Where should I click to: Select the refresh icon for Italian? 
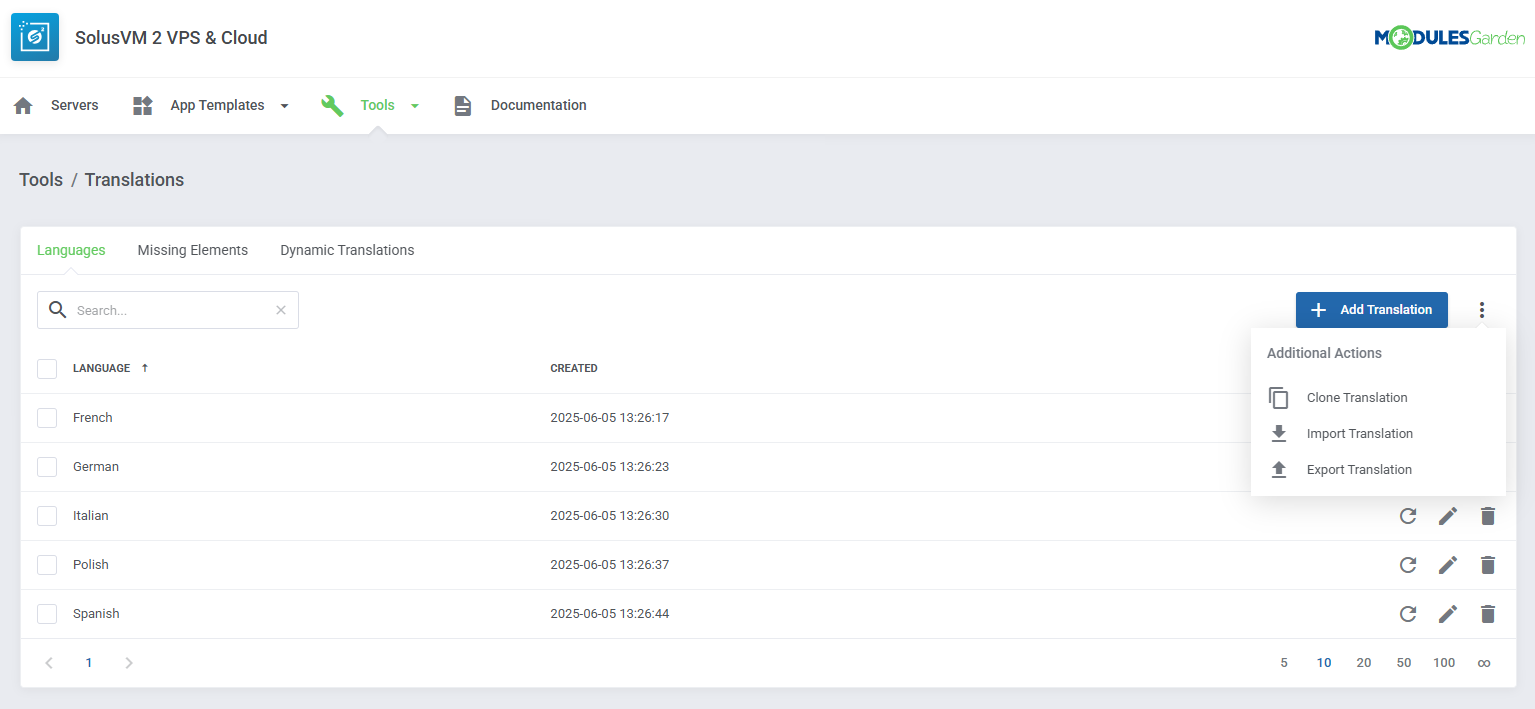click(x=1408, y=515)
